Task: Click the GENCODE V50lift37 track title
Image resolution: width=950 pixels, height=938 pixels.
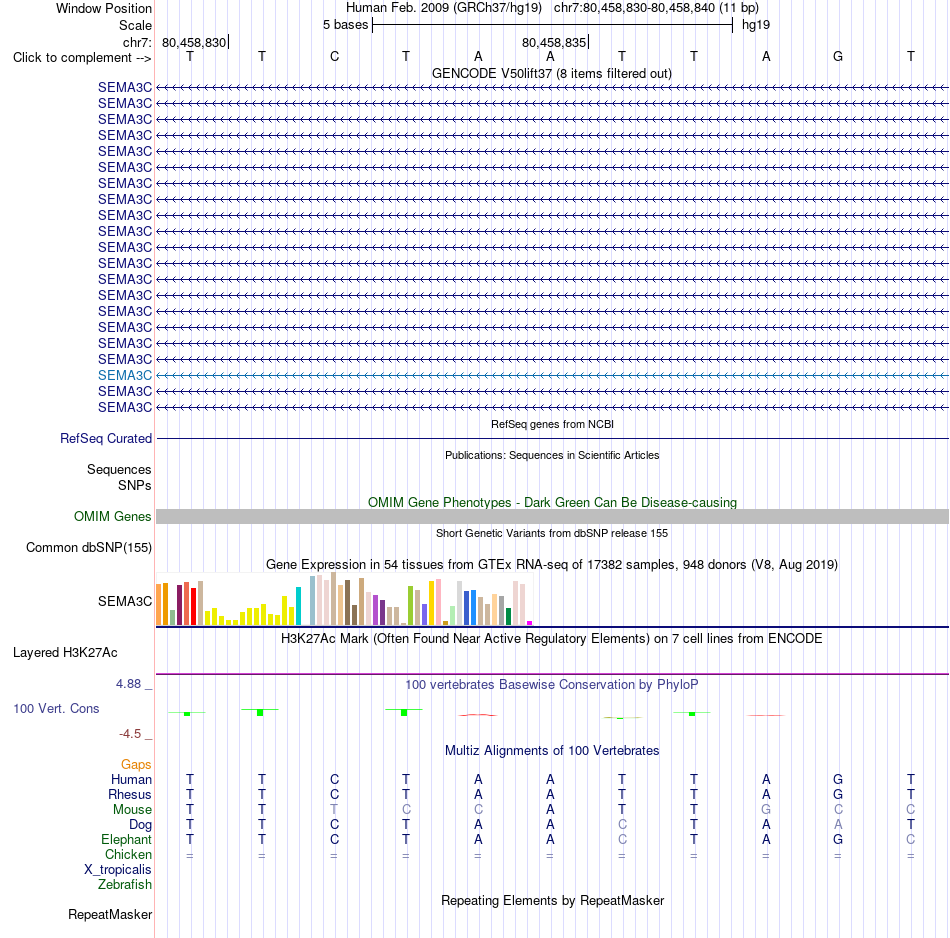Action: 551,73
